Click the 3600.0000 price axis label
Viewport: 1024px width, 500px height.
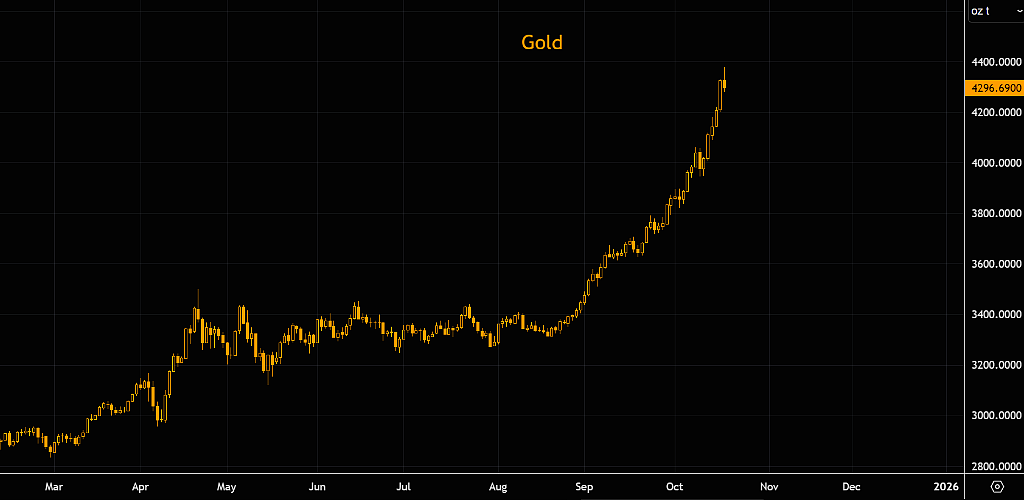(995, 264)
